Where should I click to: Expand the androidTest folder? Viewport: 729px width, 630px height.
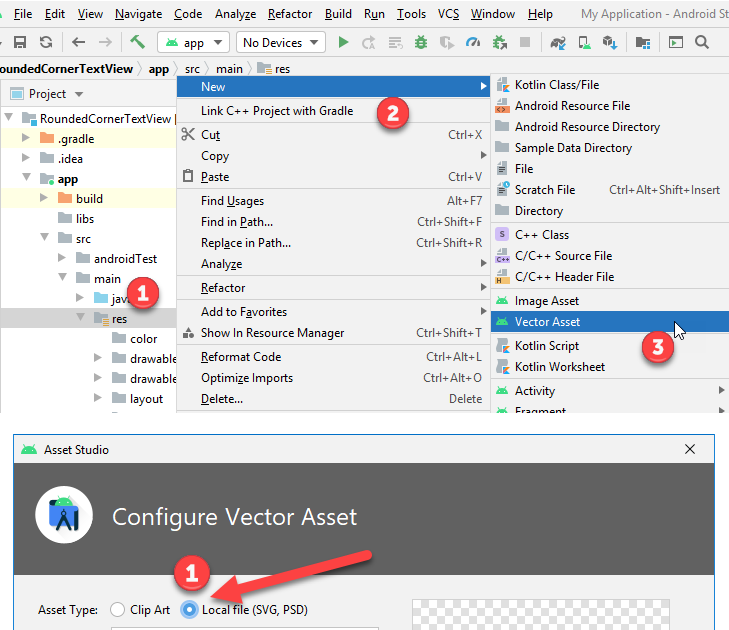pos(62,257)
